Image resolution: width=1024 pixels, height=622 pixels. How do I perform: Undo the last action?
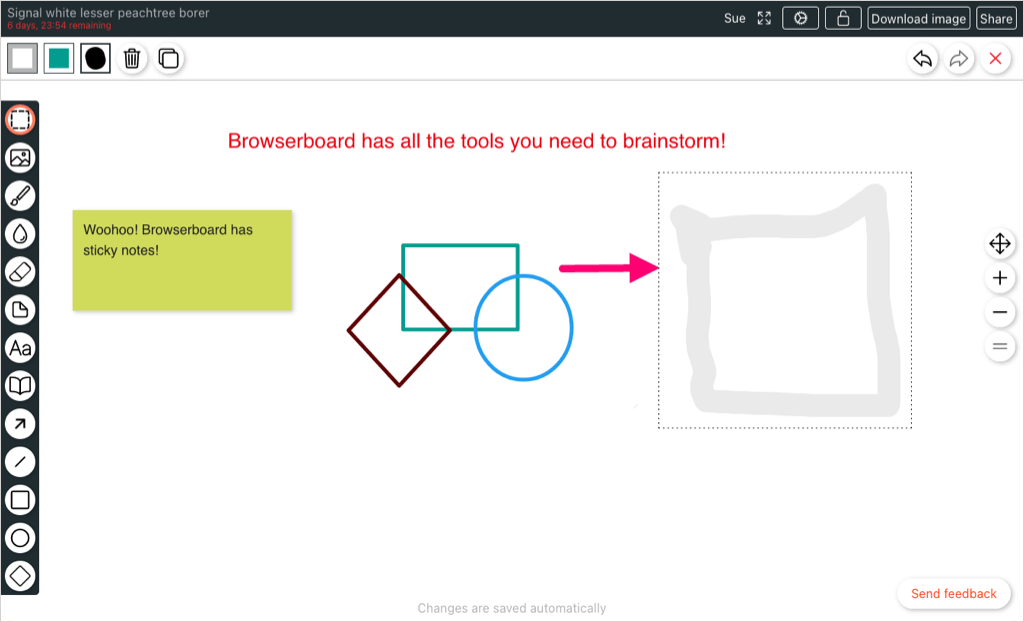tap(923, 59)
